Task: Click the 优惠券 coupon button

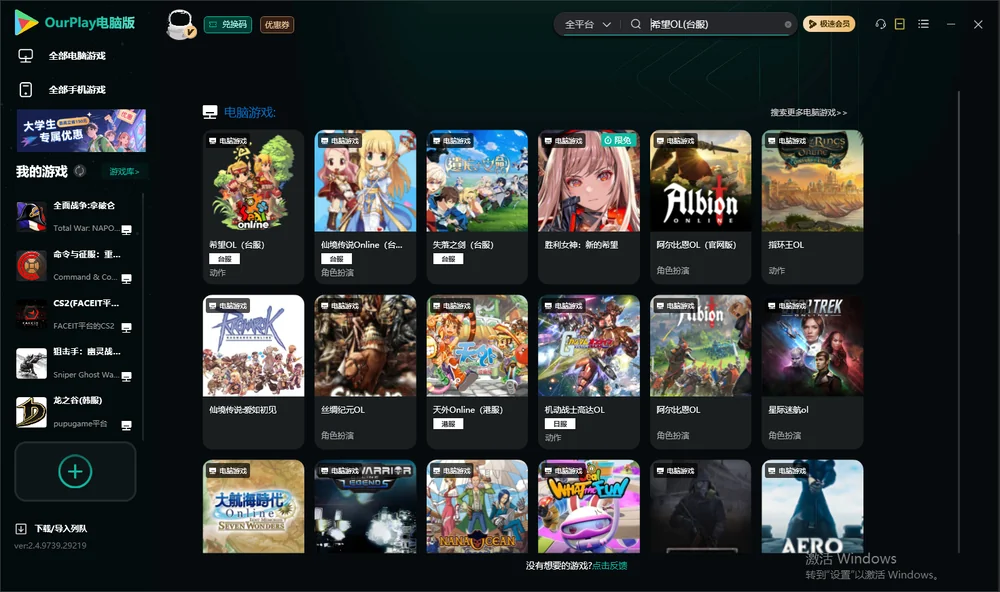Action: [277, 25]
